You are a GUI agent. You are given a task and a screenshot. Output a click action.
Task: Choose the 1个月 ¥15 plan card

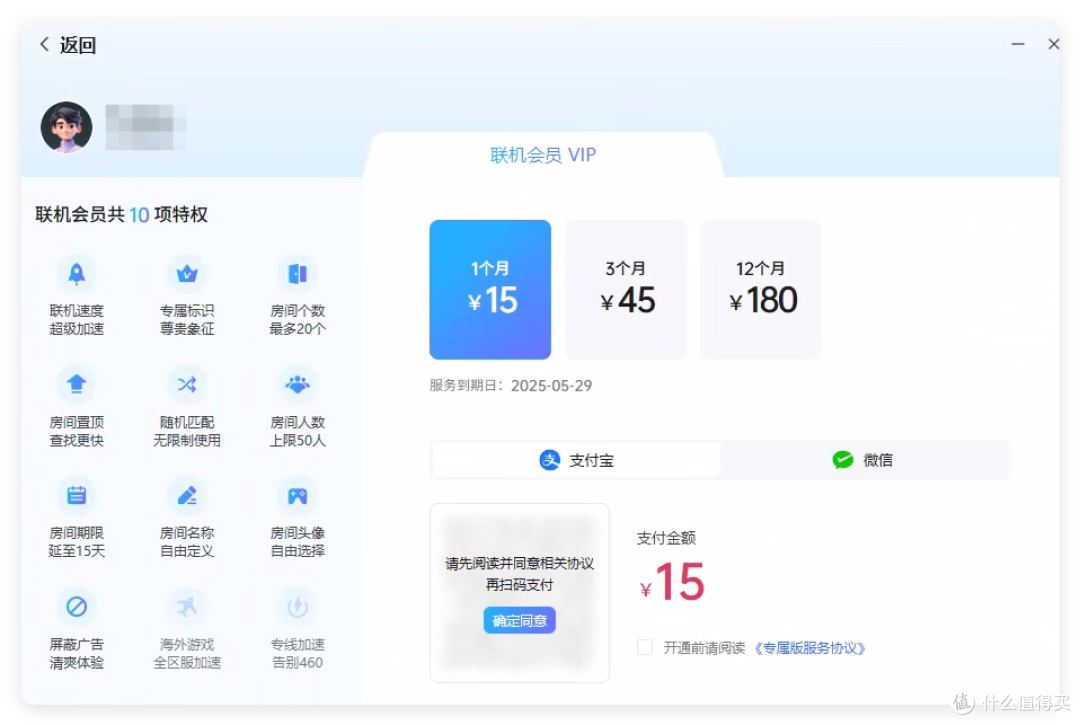(490, 289)
